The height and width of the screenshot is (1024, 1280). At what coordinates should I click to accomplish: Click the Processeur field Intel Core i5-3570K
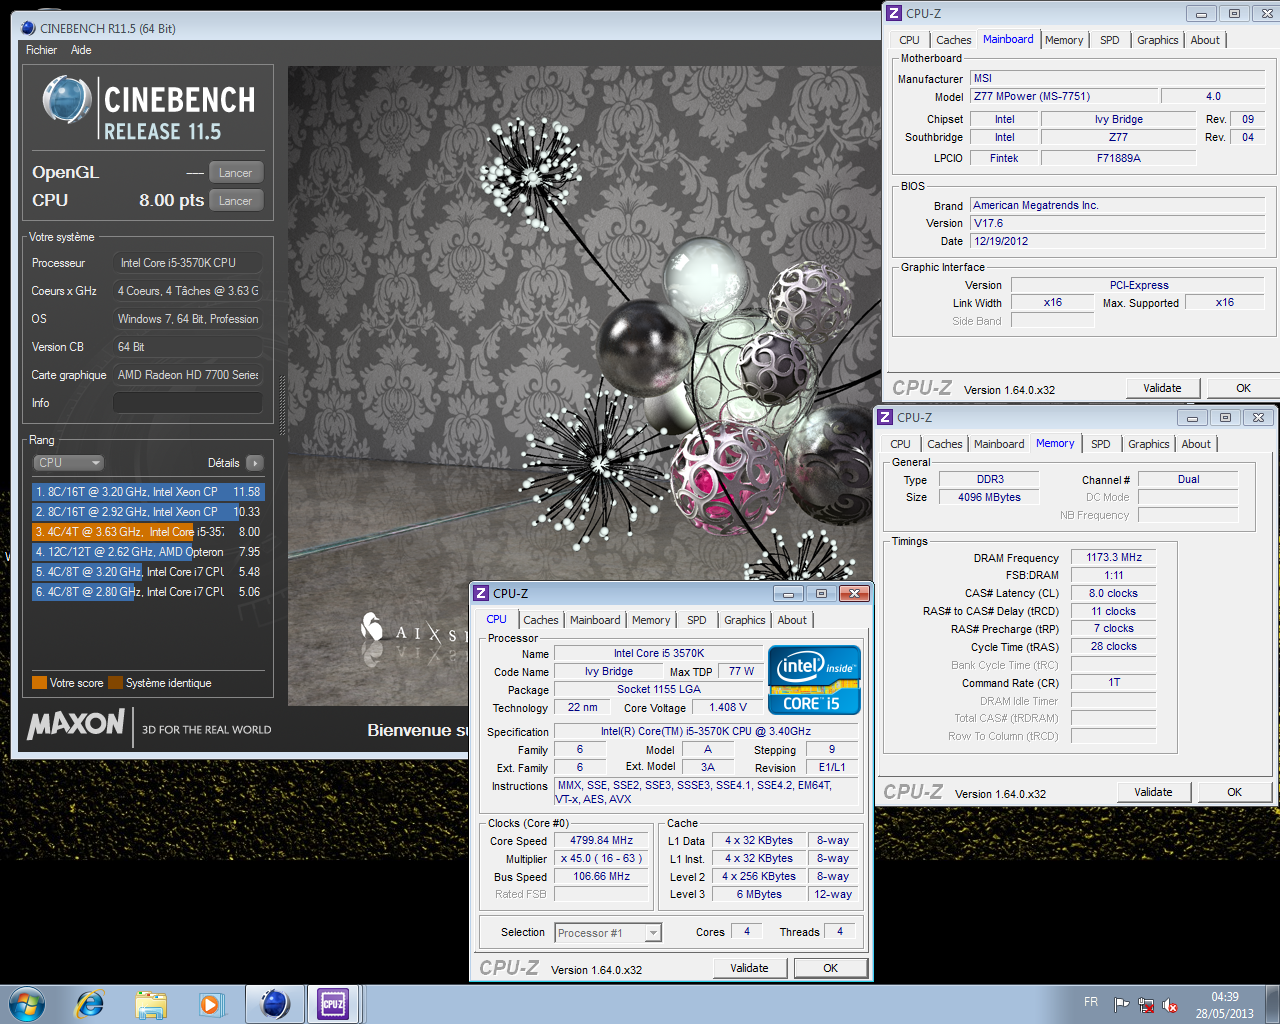click(x=188, y=263)
